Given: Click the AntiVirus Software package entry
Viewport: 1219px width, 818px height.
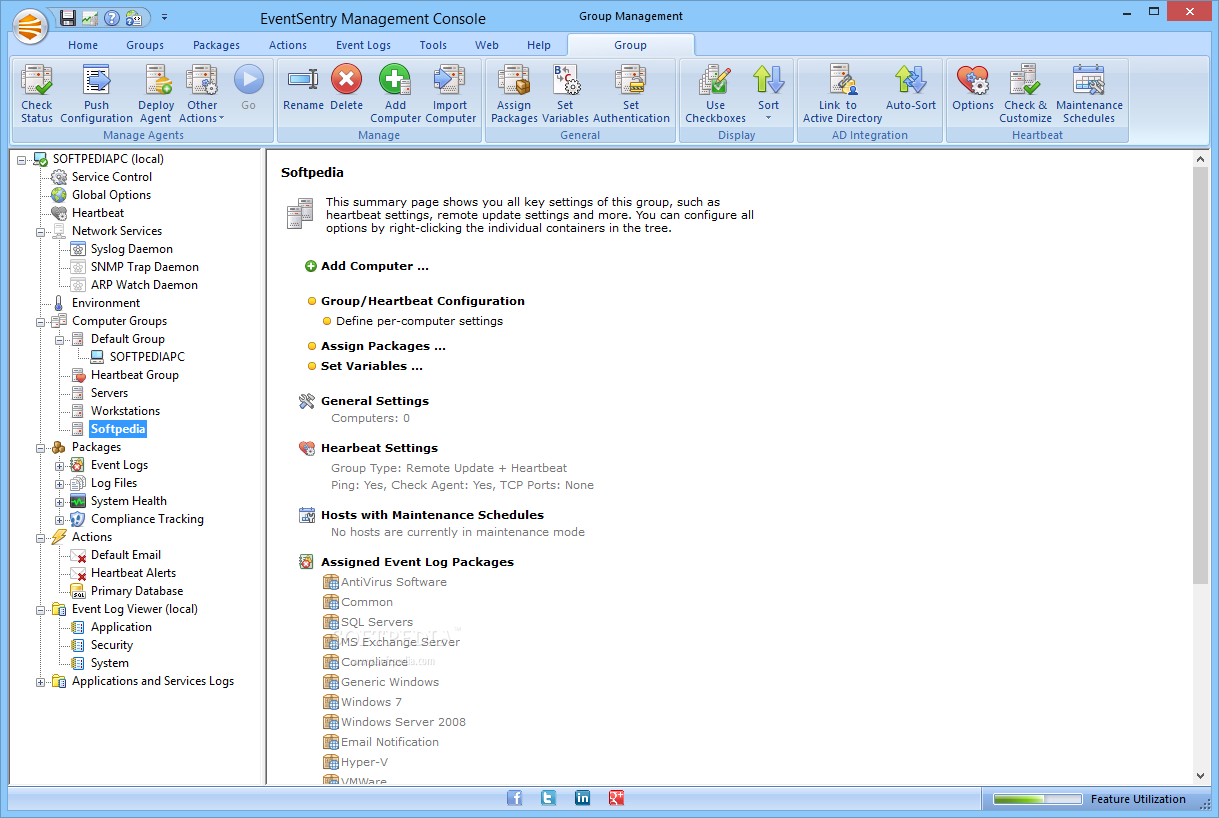Looking at the screenshot, I should tap(394, 582).
